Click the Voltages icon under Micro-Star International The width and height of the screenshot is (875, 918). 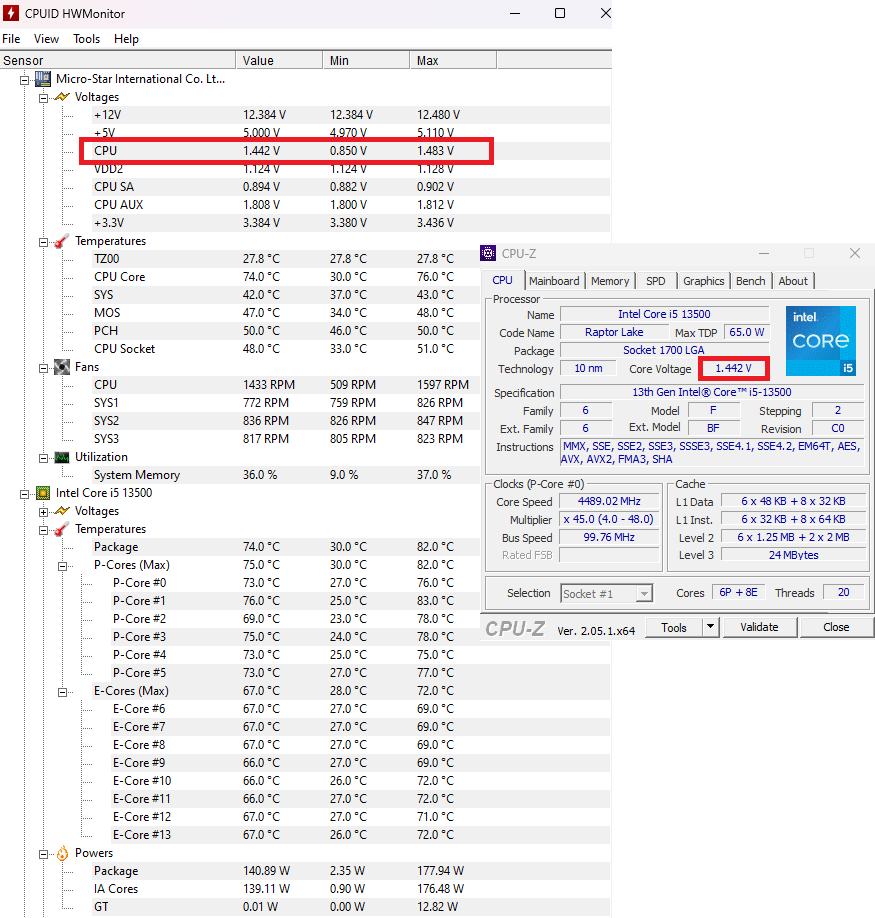point(61,97)
